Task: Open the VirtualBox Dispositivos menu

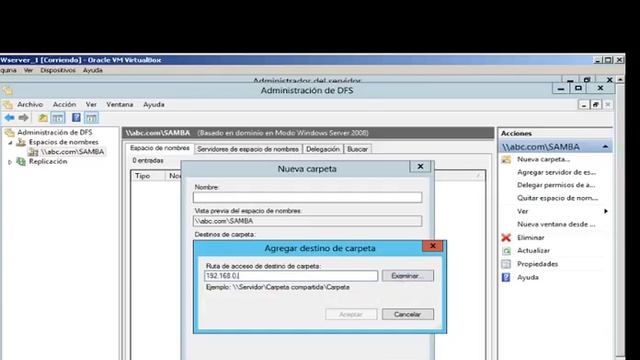Action: pyautogui.click(x=58, y=70)
